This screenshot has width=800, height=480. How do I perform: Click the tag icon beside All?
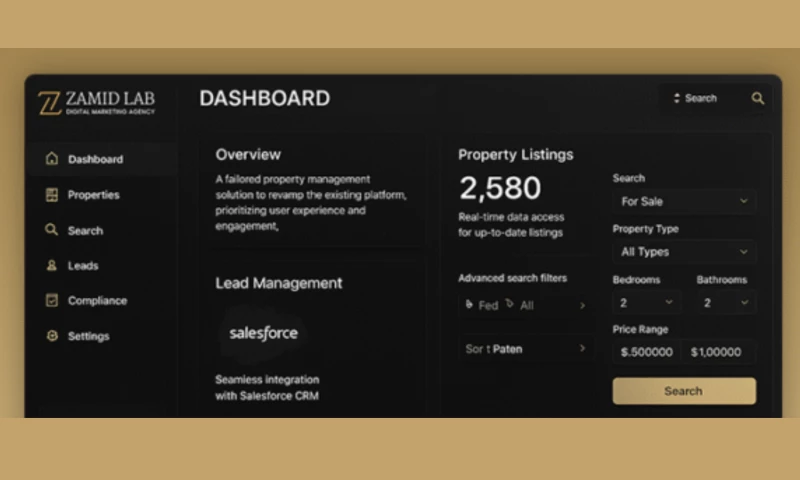509,304
